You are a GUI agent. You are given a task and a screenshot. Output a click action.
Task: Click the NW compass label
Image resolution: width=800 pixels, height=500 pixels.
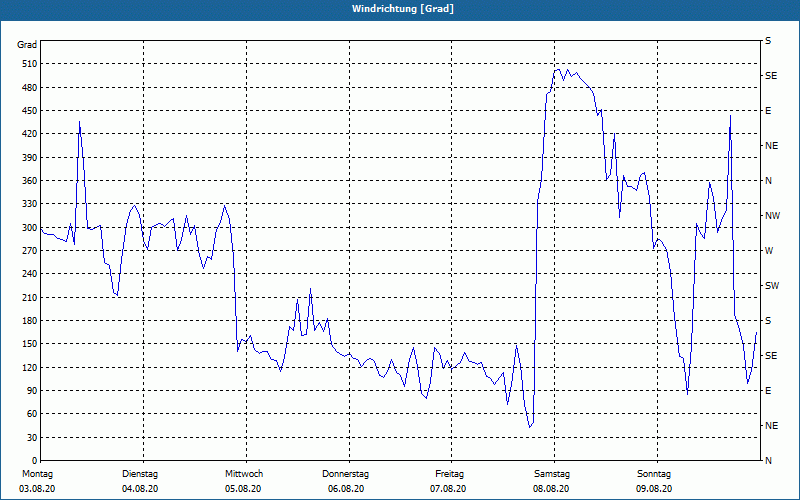pyautogui.click(x=773, y=216)
